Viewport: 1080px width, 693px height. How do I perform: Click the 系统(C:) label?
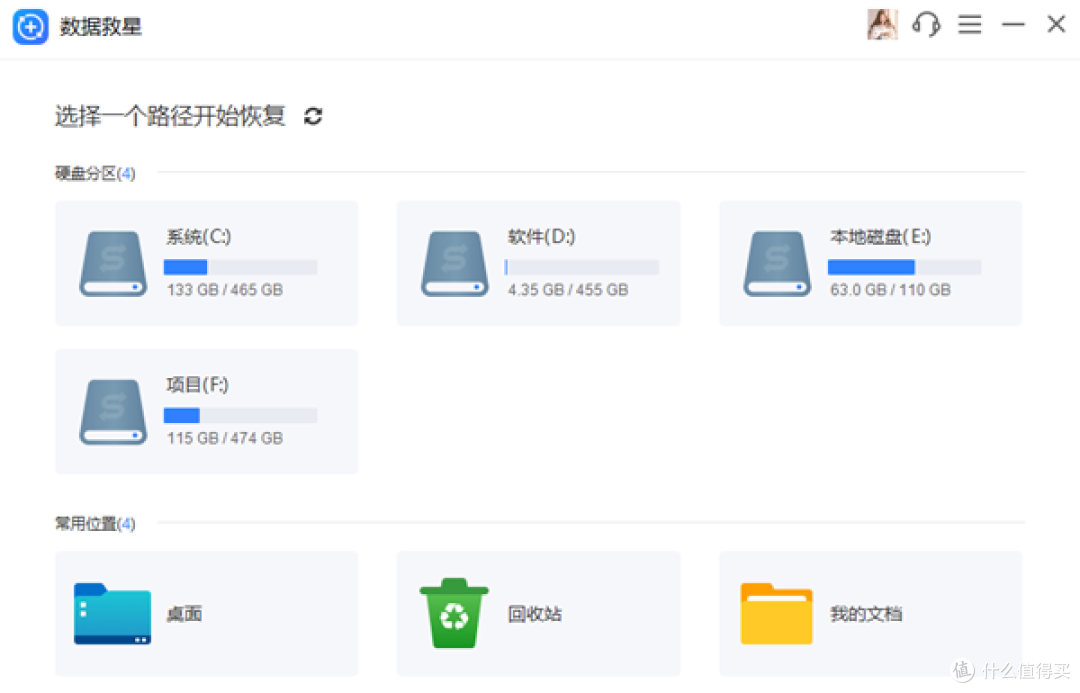point(198,237)
